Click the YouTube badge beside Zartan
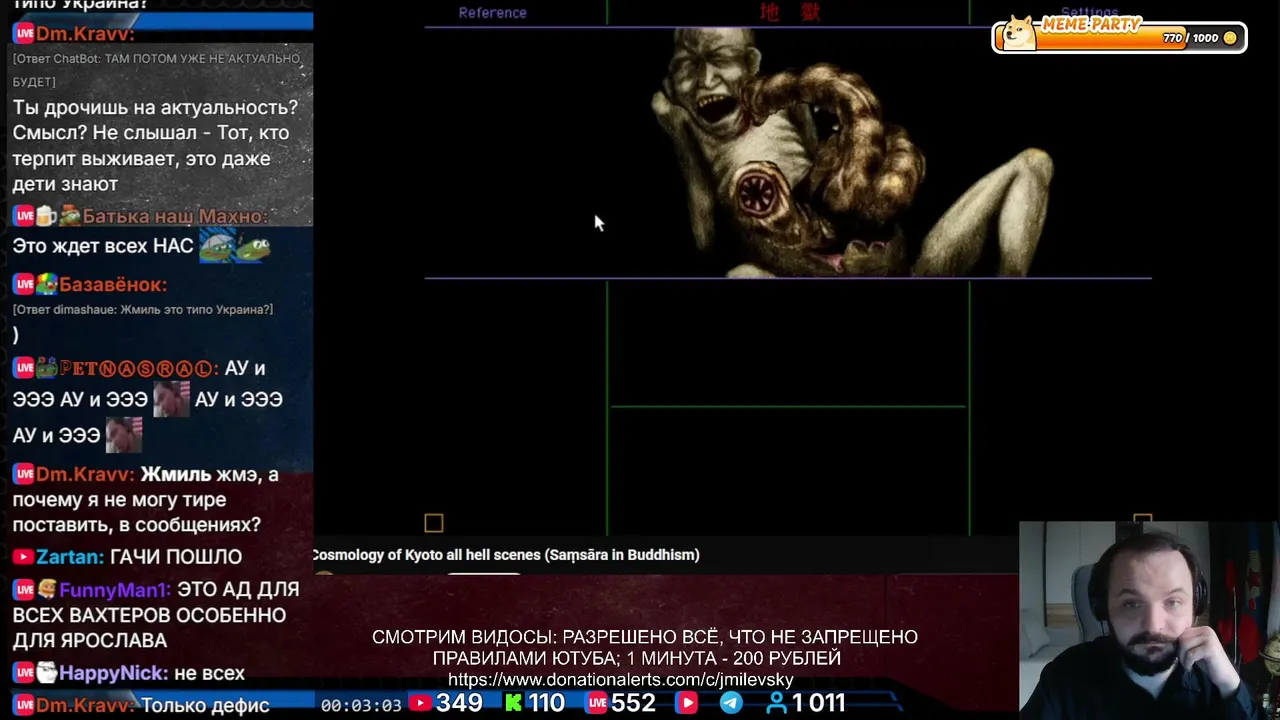 (23, 557)
